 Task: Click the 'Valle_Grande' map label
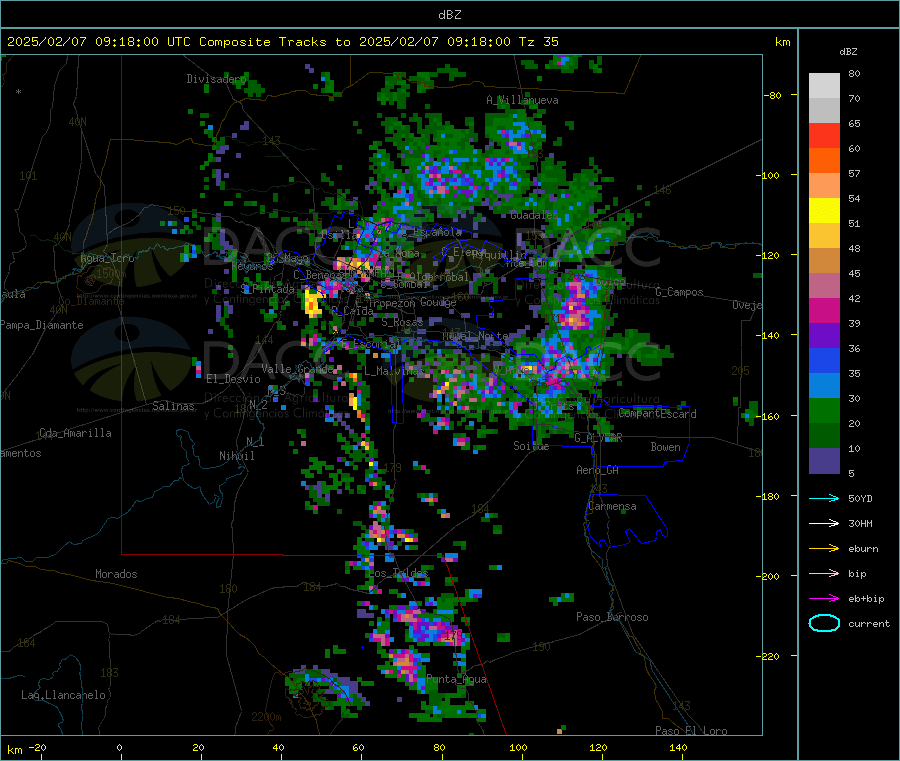(x=297, y=369)
